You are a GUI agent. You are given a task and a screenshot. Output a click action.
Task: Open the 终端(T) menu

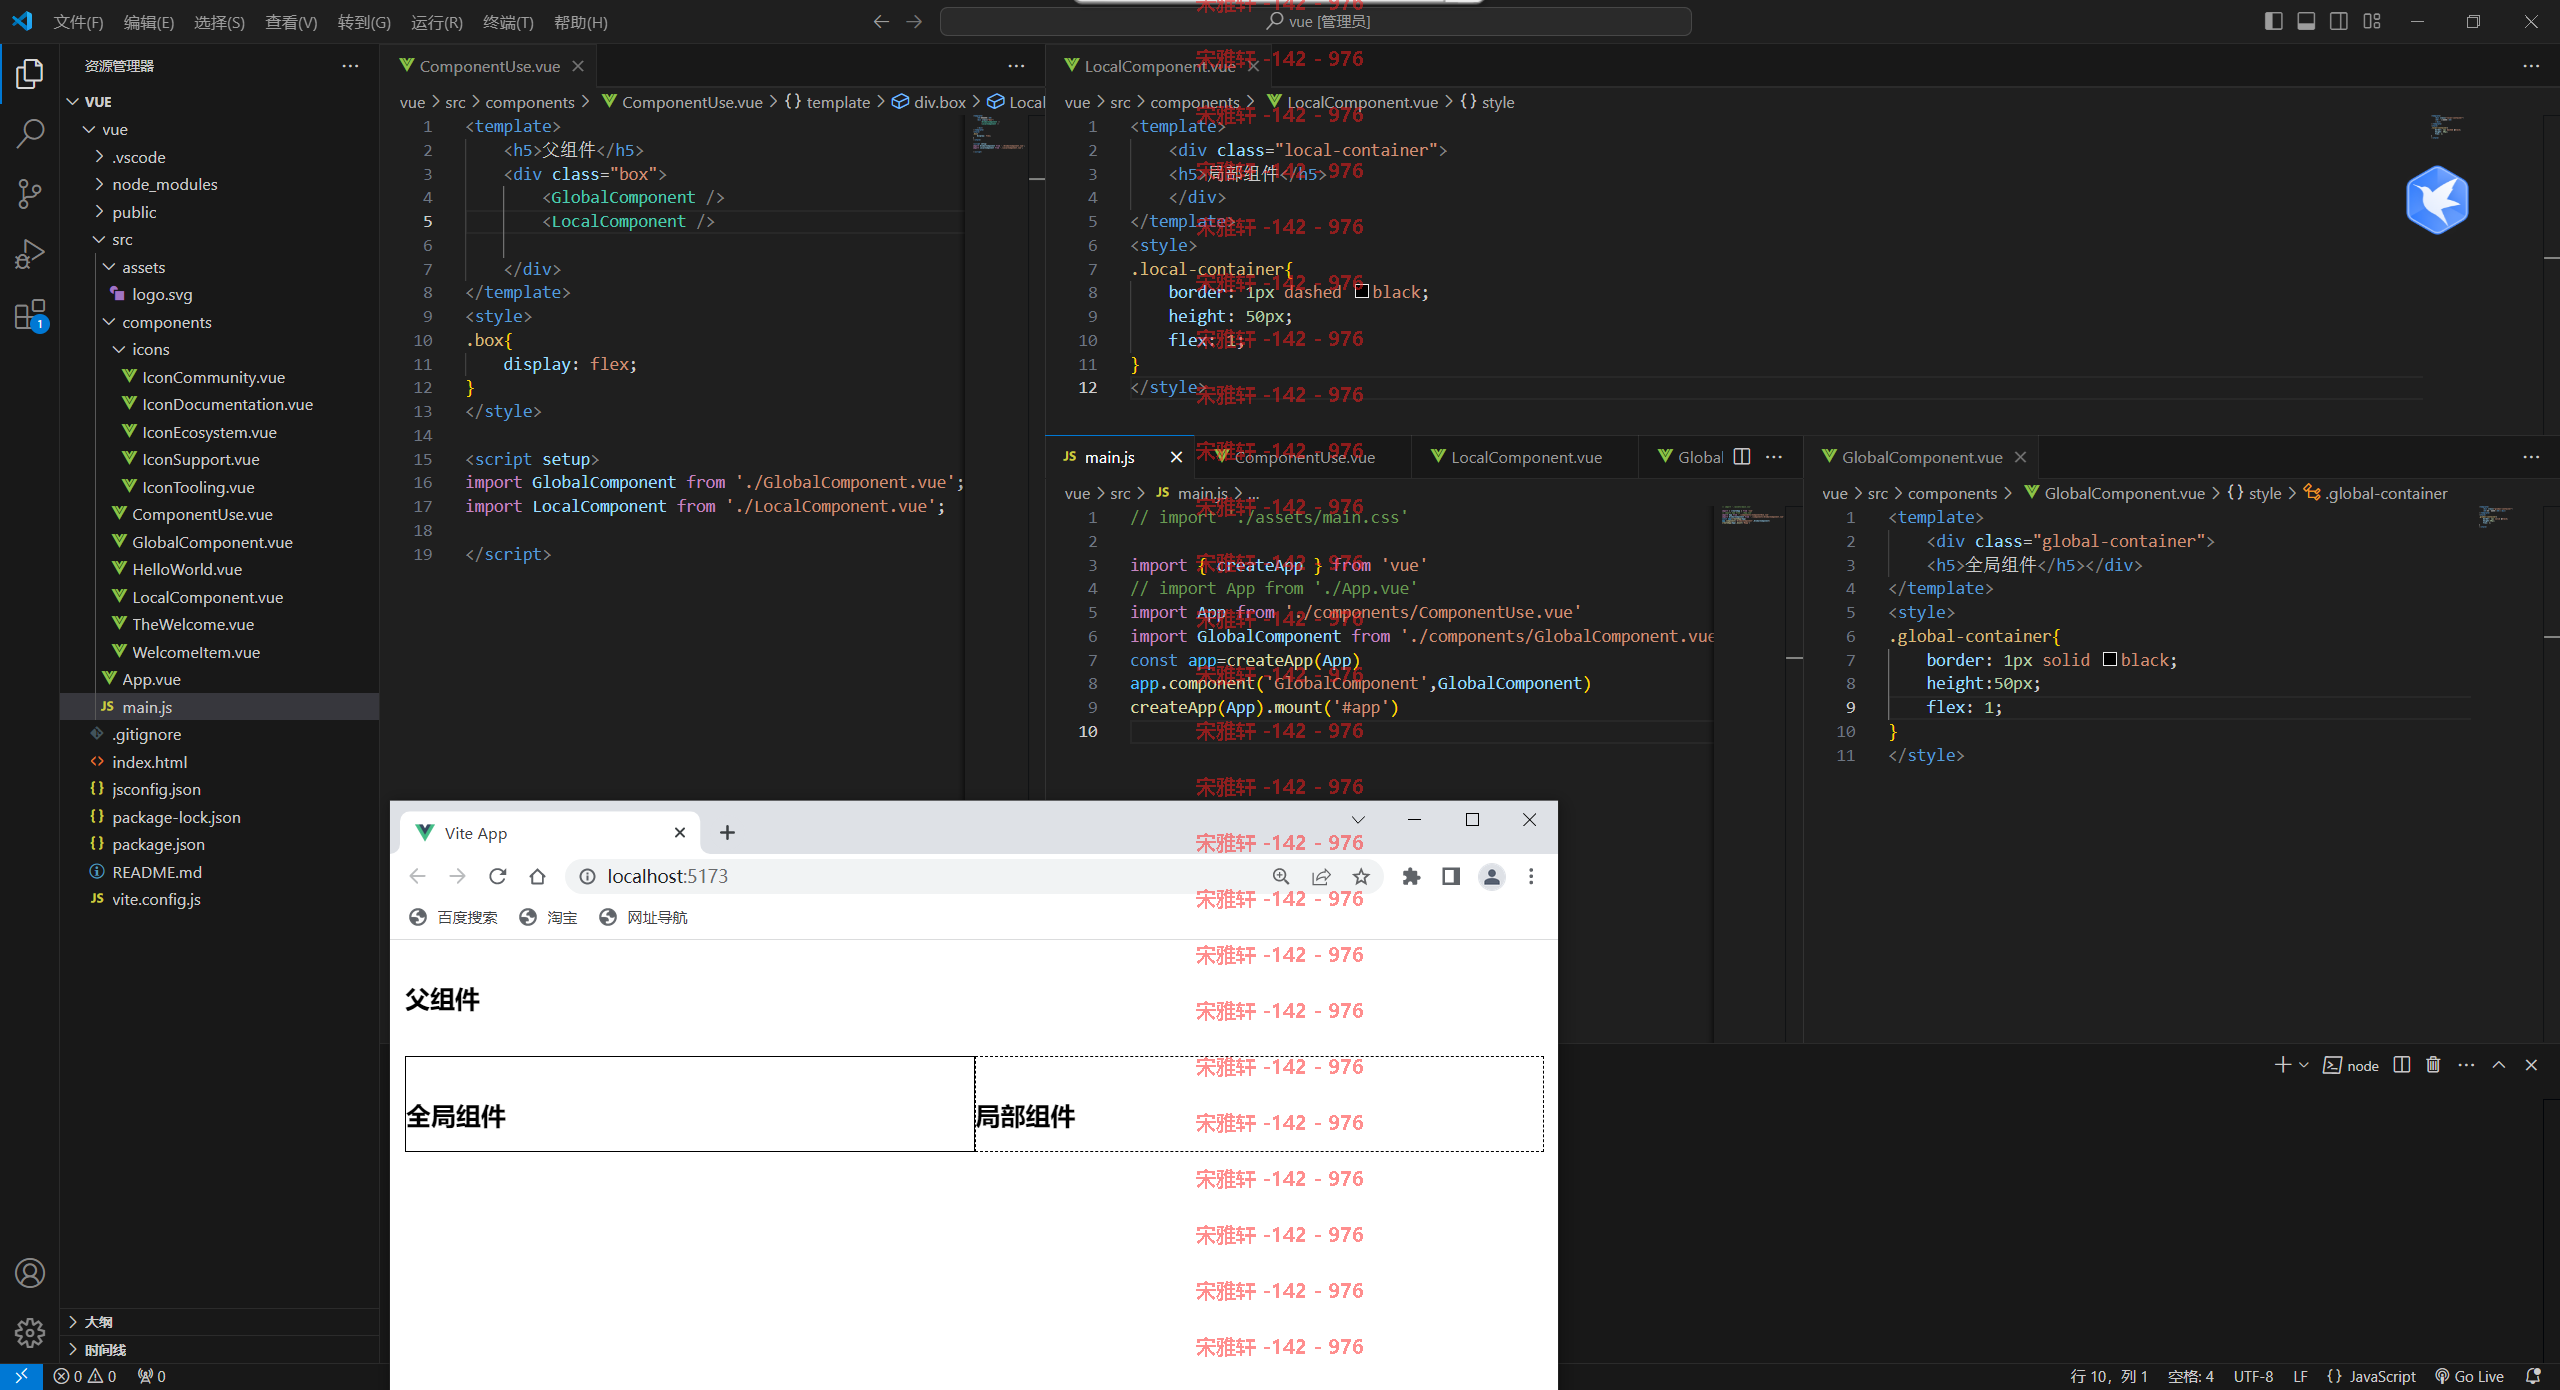[508, 22]
